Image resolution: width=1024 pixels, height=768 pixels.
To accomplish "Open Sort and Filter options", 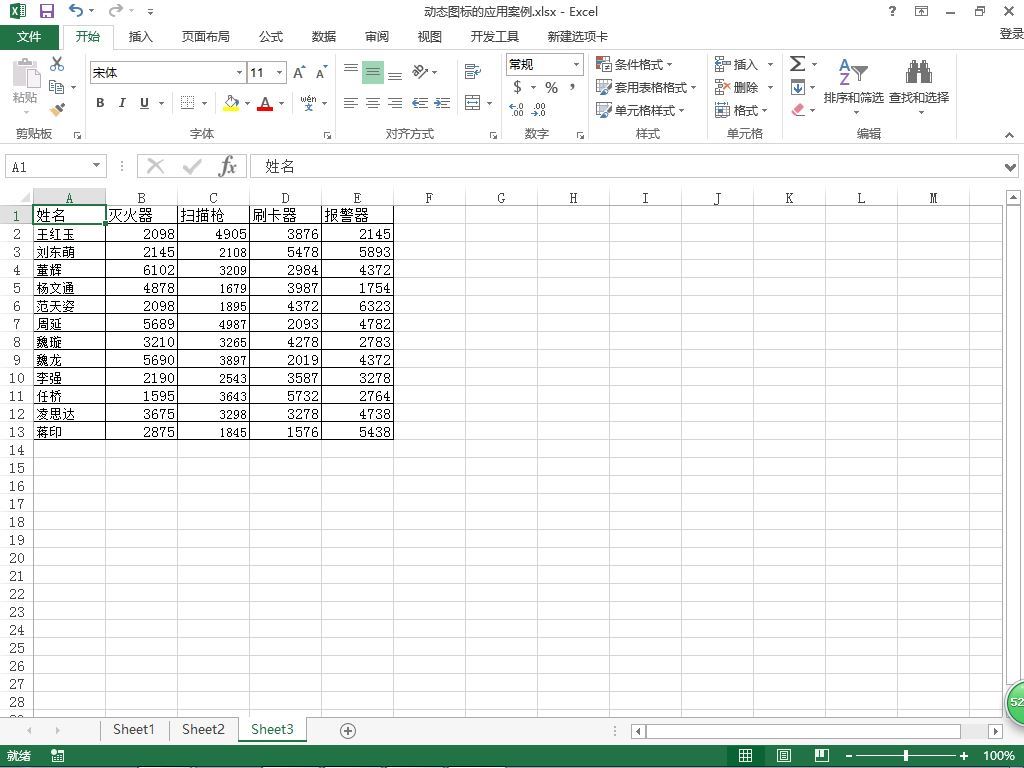I will 853,85.
